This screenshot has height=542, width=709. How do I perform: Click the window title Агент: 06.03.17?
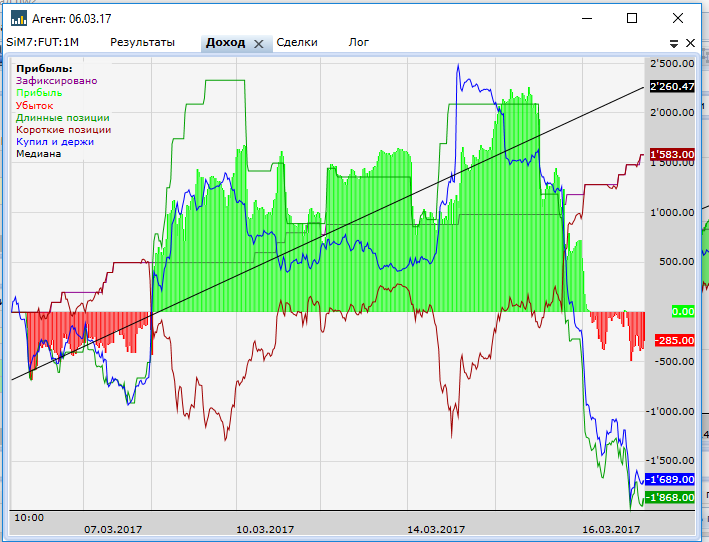pos(71,19)
